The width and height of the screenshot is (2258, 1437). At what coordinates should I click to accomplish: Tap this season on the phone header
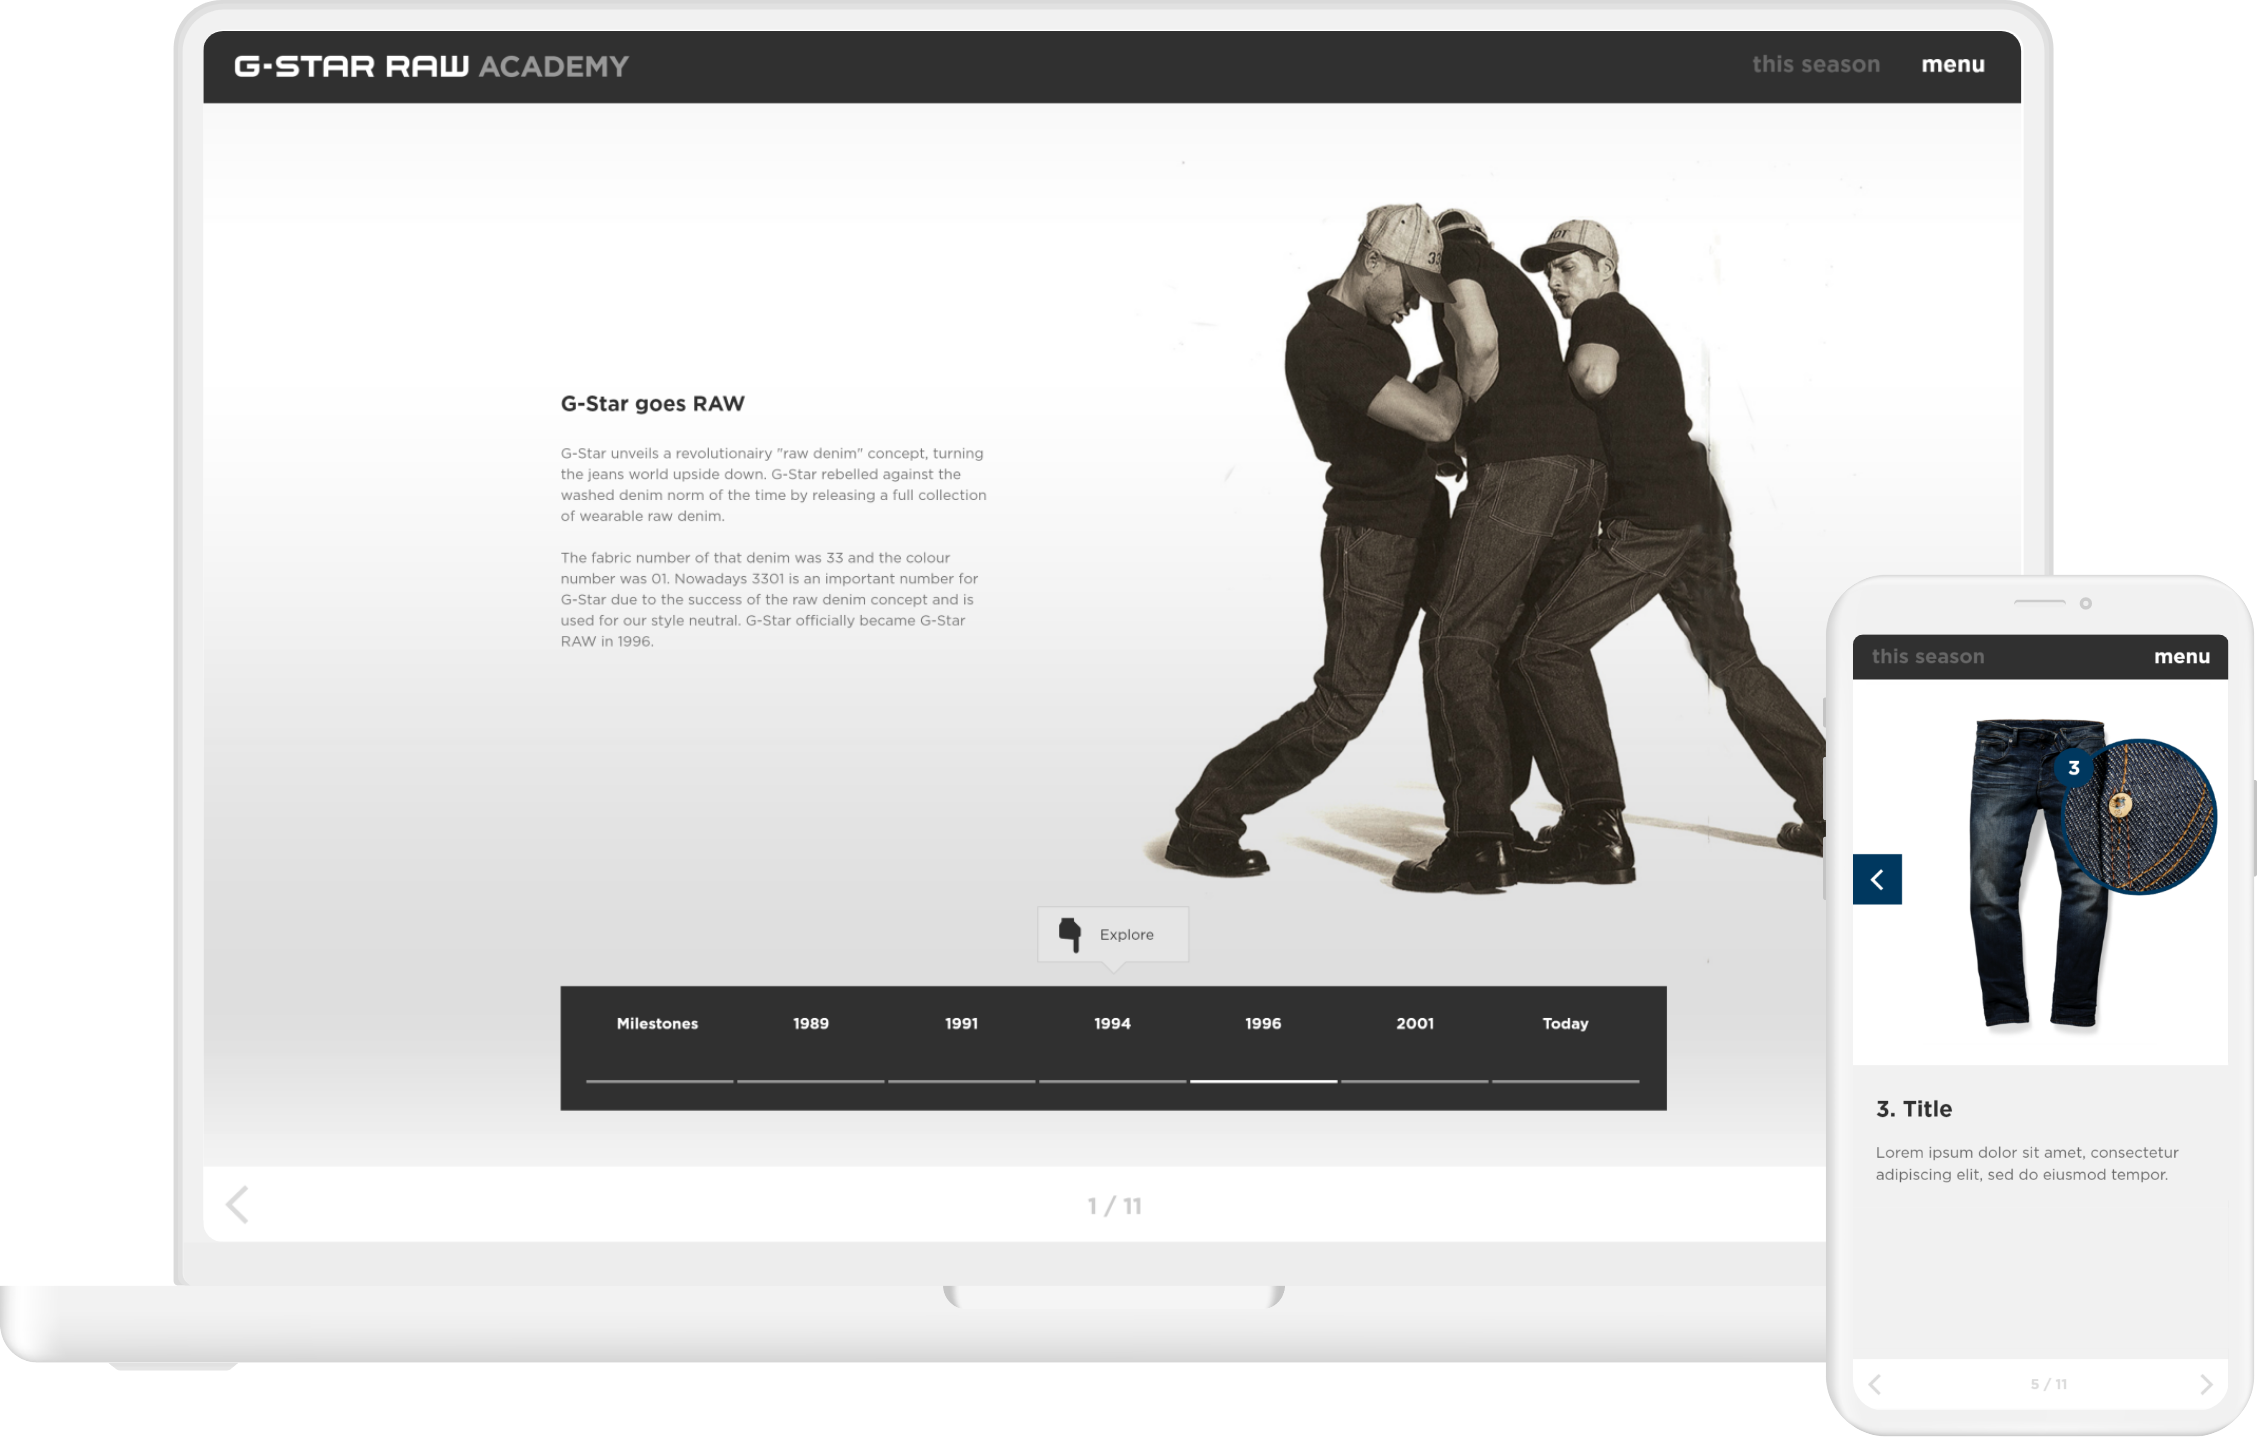1927,657
